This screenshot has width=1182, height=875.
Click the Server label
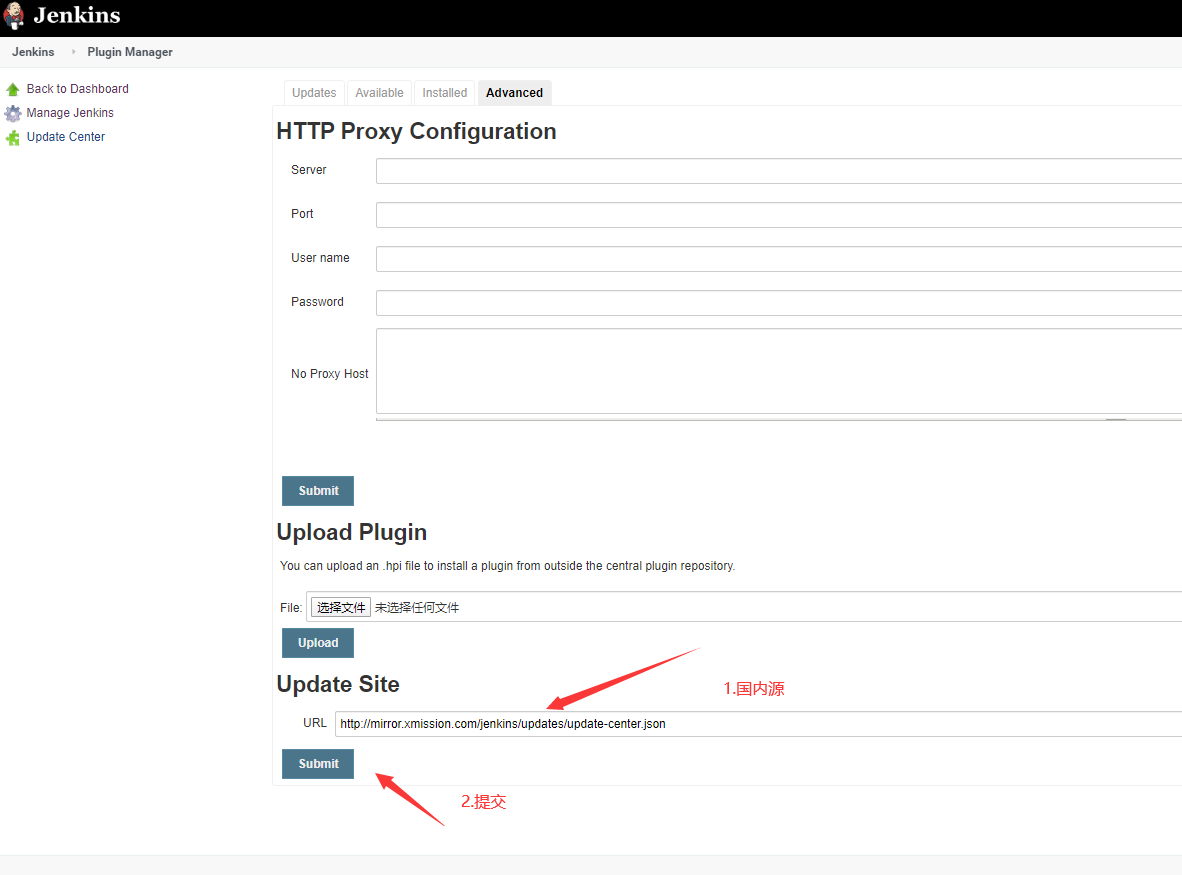tap(308, 170)
